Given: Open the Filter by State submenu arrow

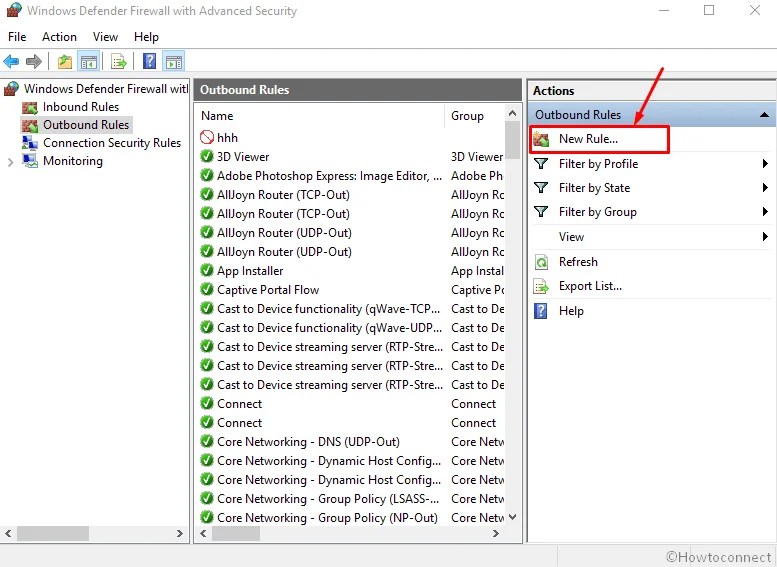Looking at the screenshot, I should pyautogui.click(x=765, y=187).
